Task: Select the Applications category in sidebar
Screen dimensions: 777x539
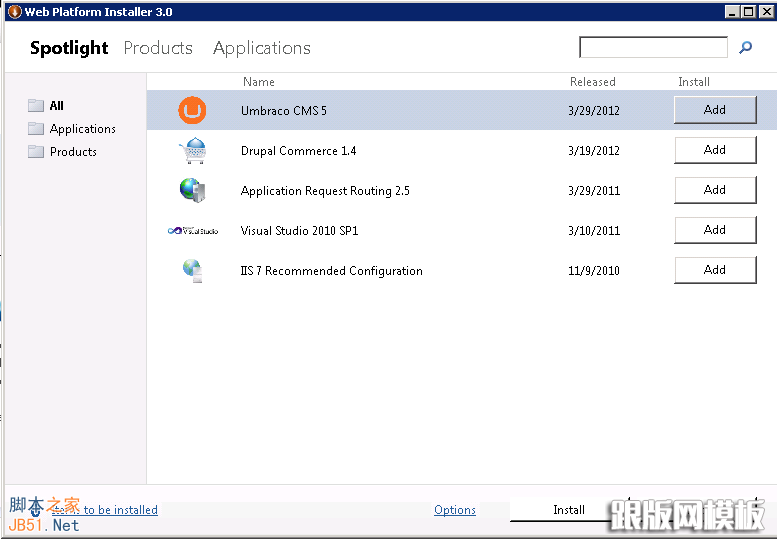Action: tap(83, 129)
